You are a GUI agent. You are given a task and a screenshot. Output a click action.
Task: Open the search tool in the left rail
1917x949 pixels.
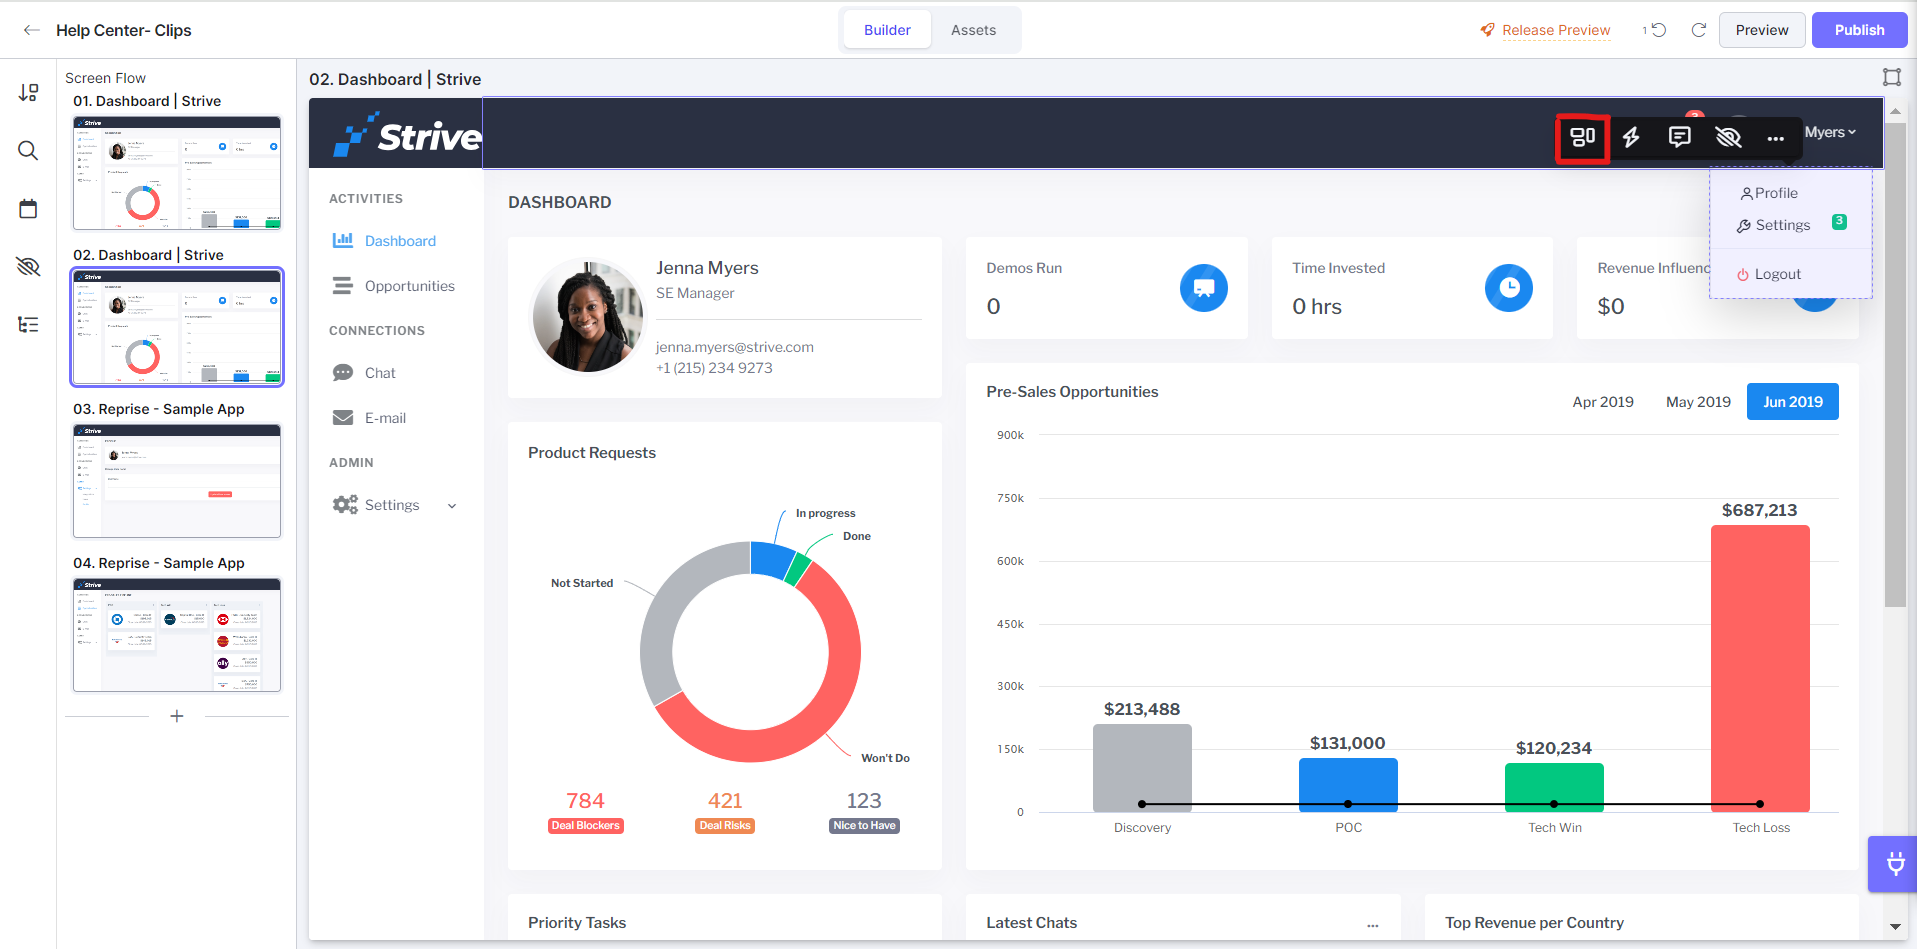click(x=28, y=151)
